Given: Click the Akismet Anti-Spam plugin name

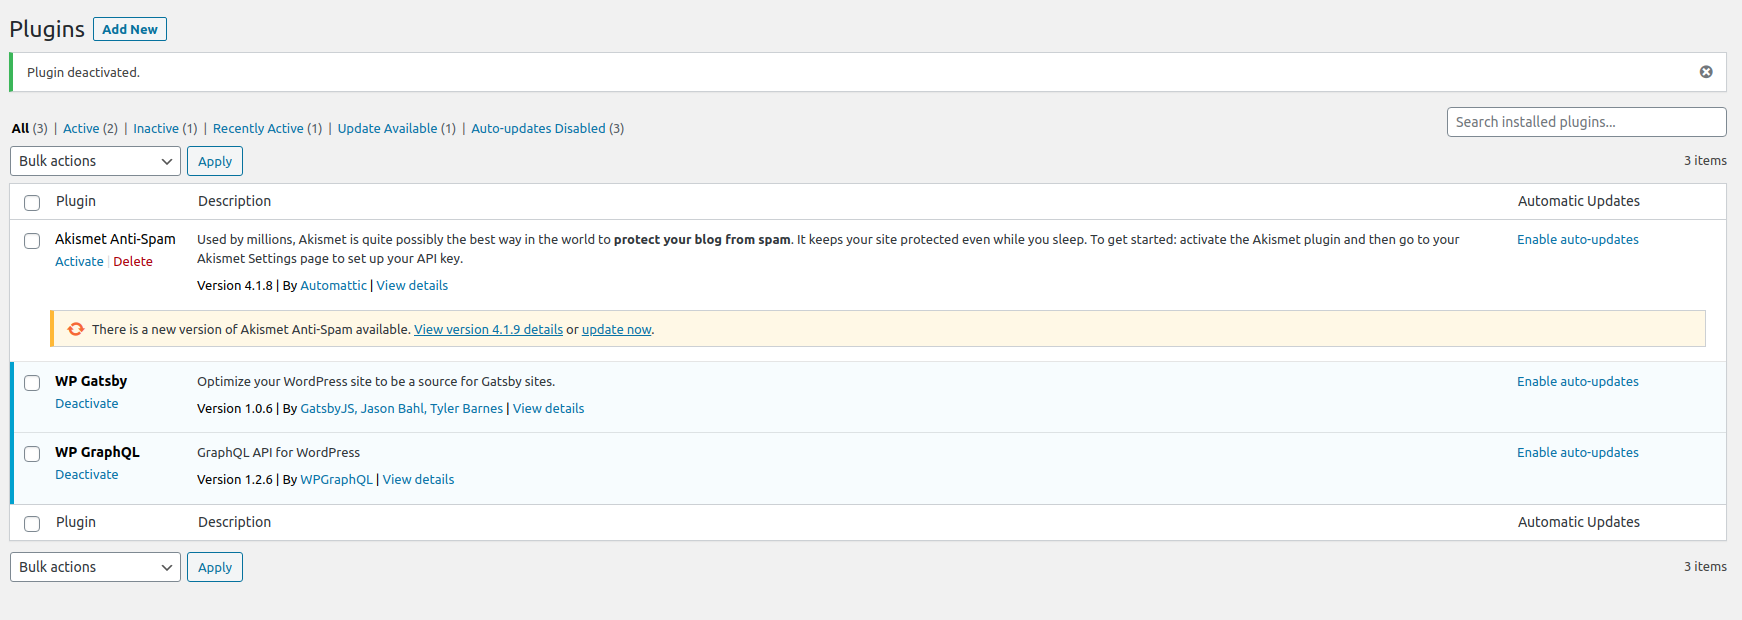Looking at the screenshot, I should [115, 239].
